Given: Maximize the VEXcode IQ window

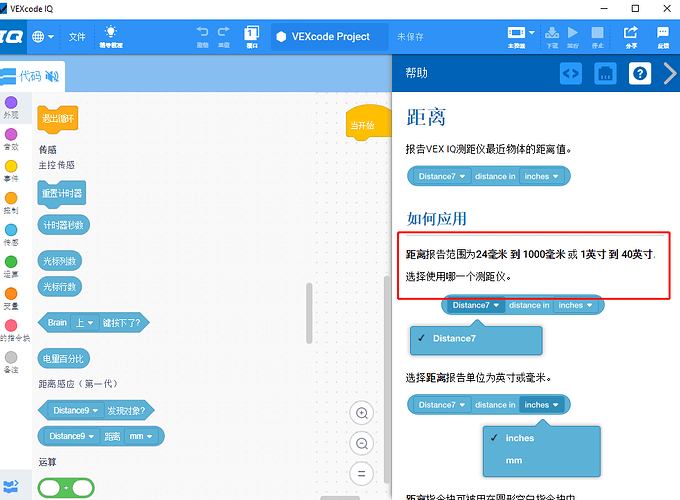Looking at the screenshot, I should (635, 9).
